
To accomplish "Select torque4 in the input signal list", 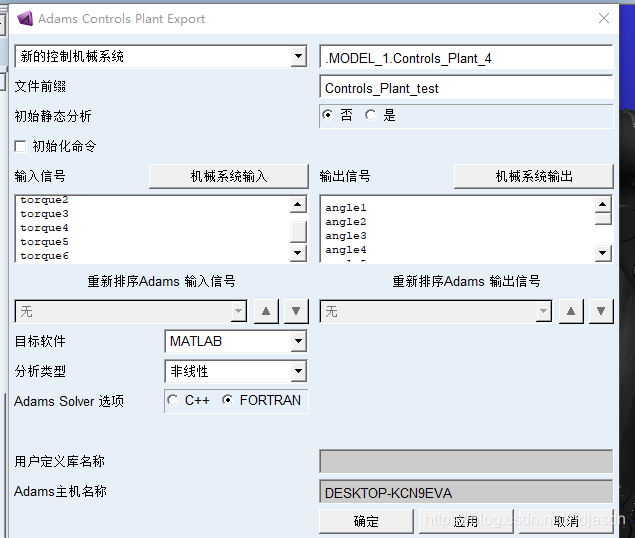I will pyautogui.click(x=45, y=228).
